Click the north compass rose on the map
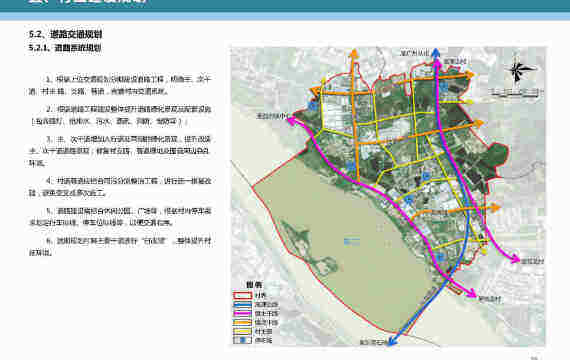This screenshot has width=570, height=360. pos(517,71)
